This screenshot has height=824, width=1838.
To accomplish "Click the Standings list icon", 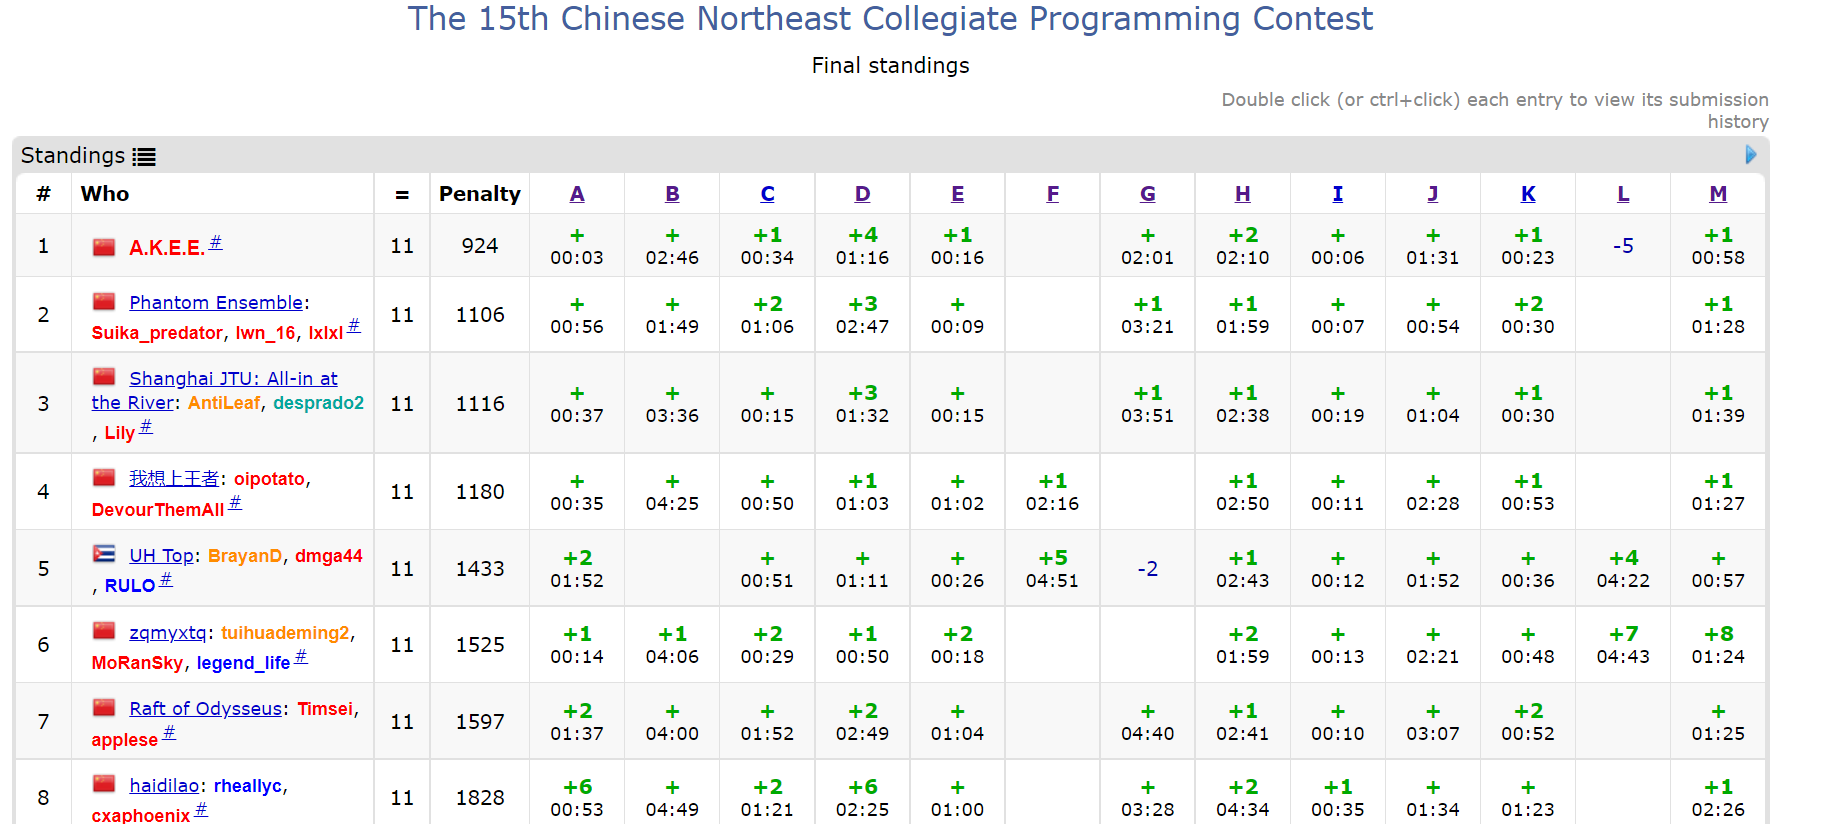I will coord(144,157).
